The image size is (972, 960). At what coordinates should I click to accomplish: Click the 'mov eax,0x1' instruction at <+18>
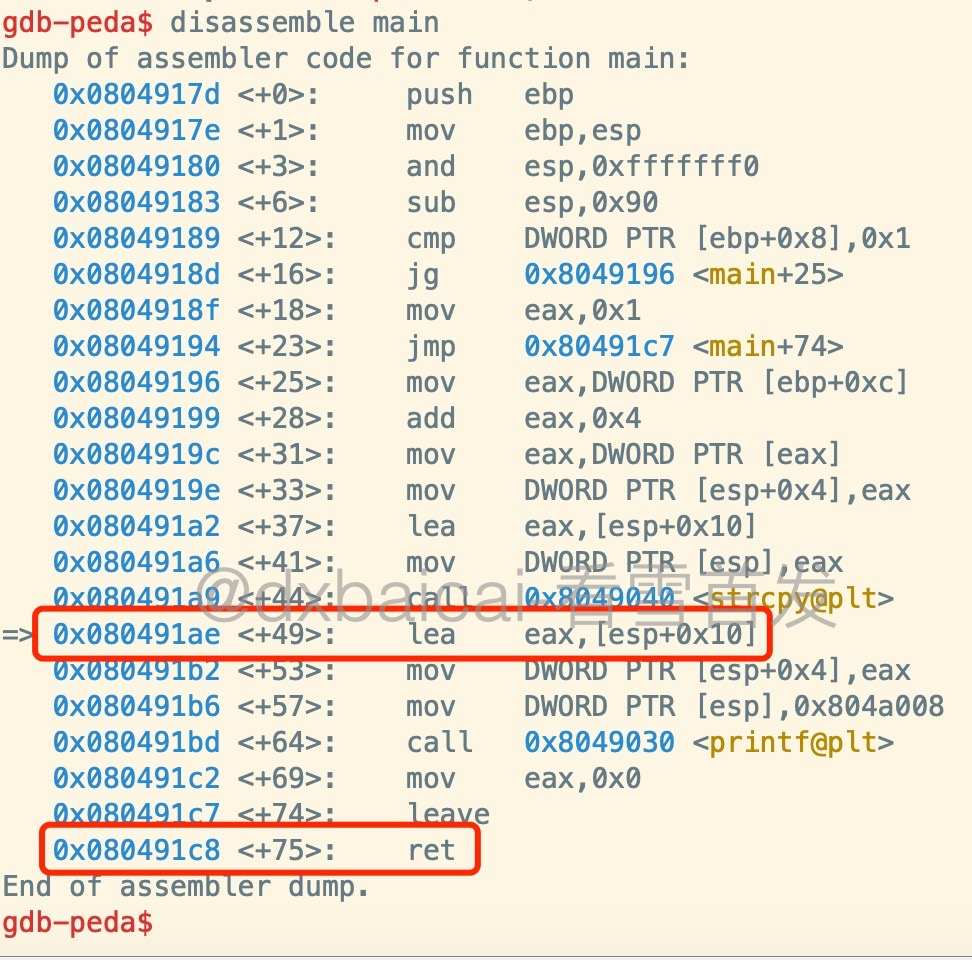pos(523,310)
